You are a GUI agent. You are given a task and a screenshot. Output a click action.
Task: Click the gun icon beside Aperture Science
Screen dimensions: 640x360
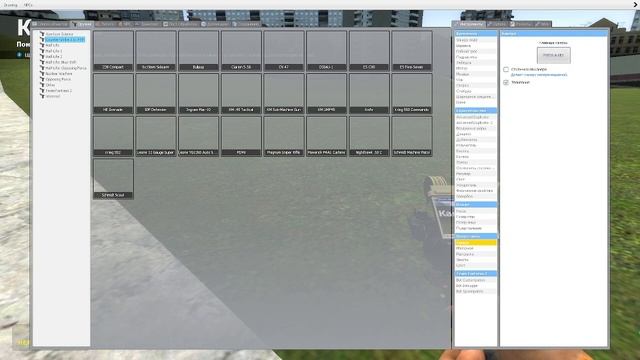[42, 34]
